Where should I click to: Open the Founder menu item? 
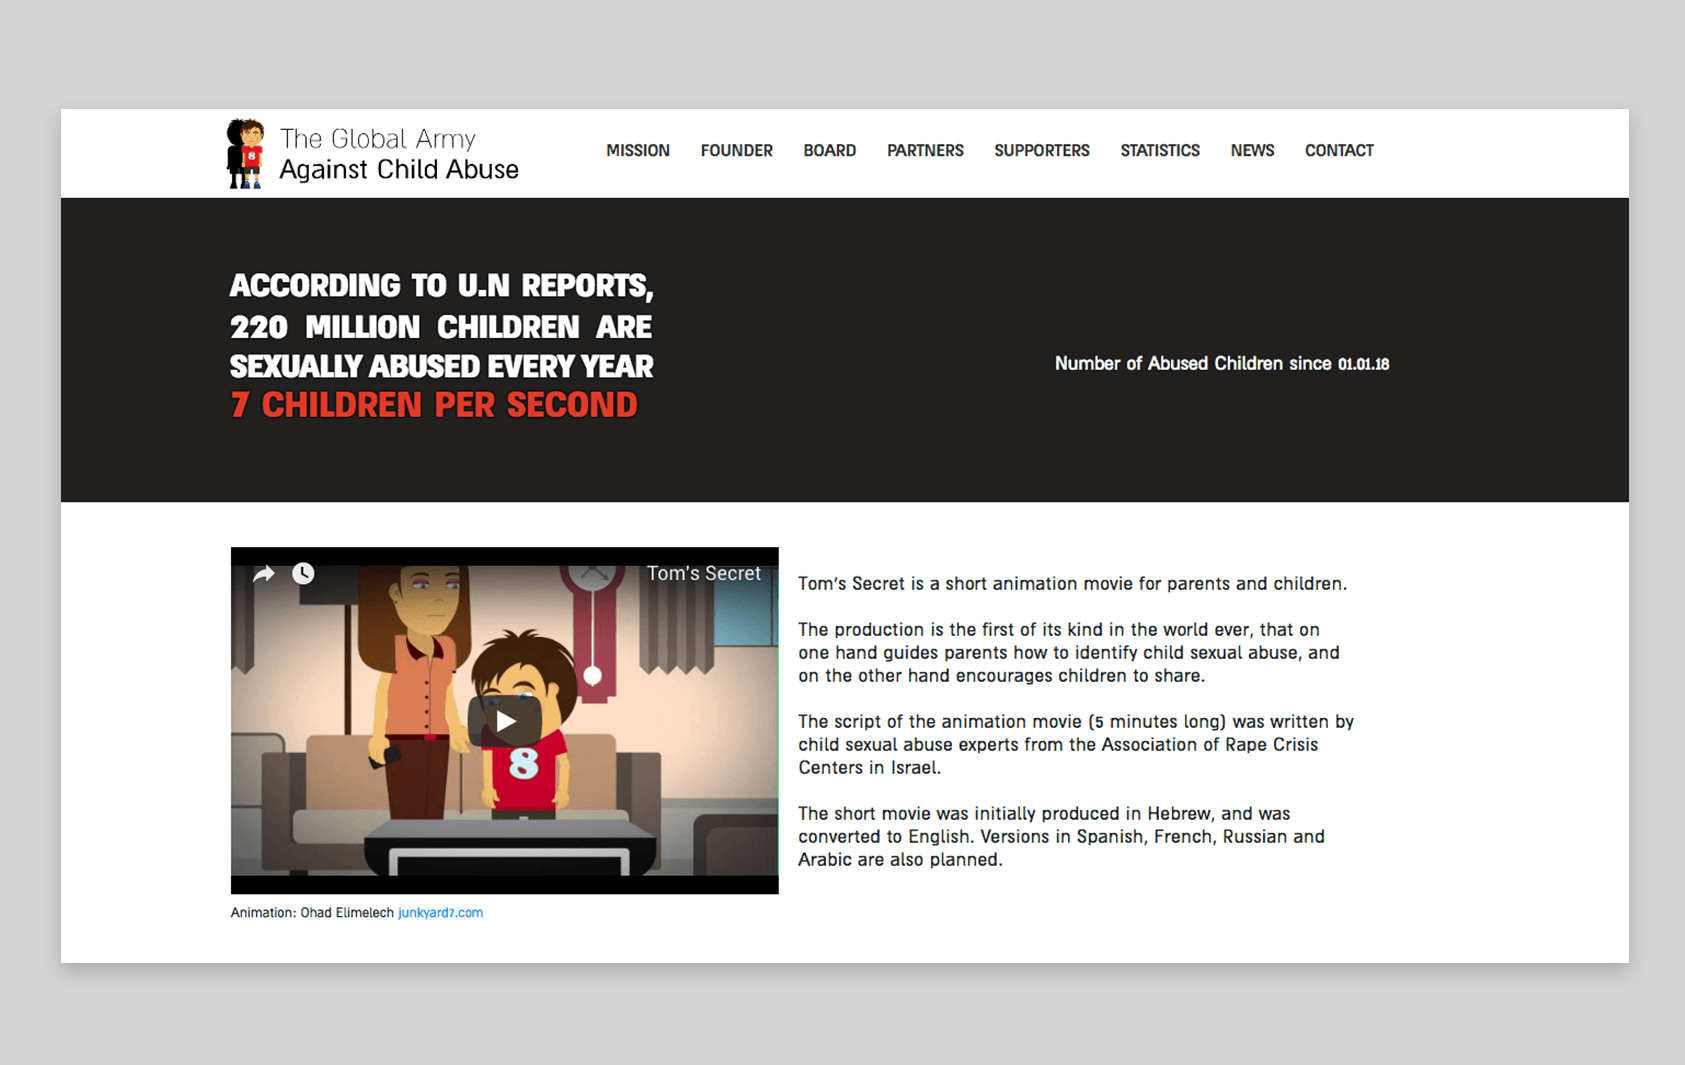coord(737,151)
